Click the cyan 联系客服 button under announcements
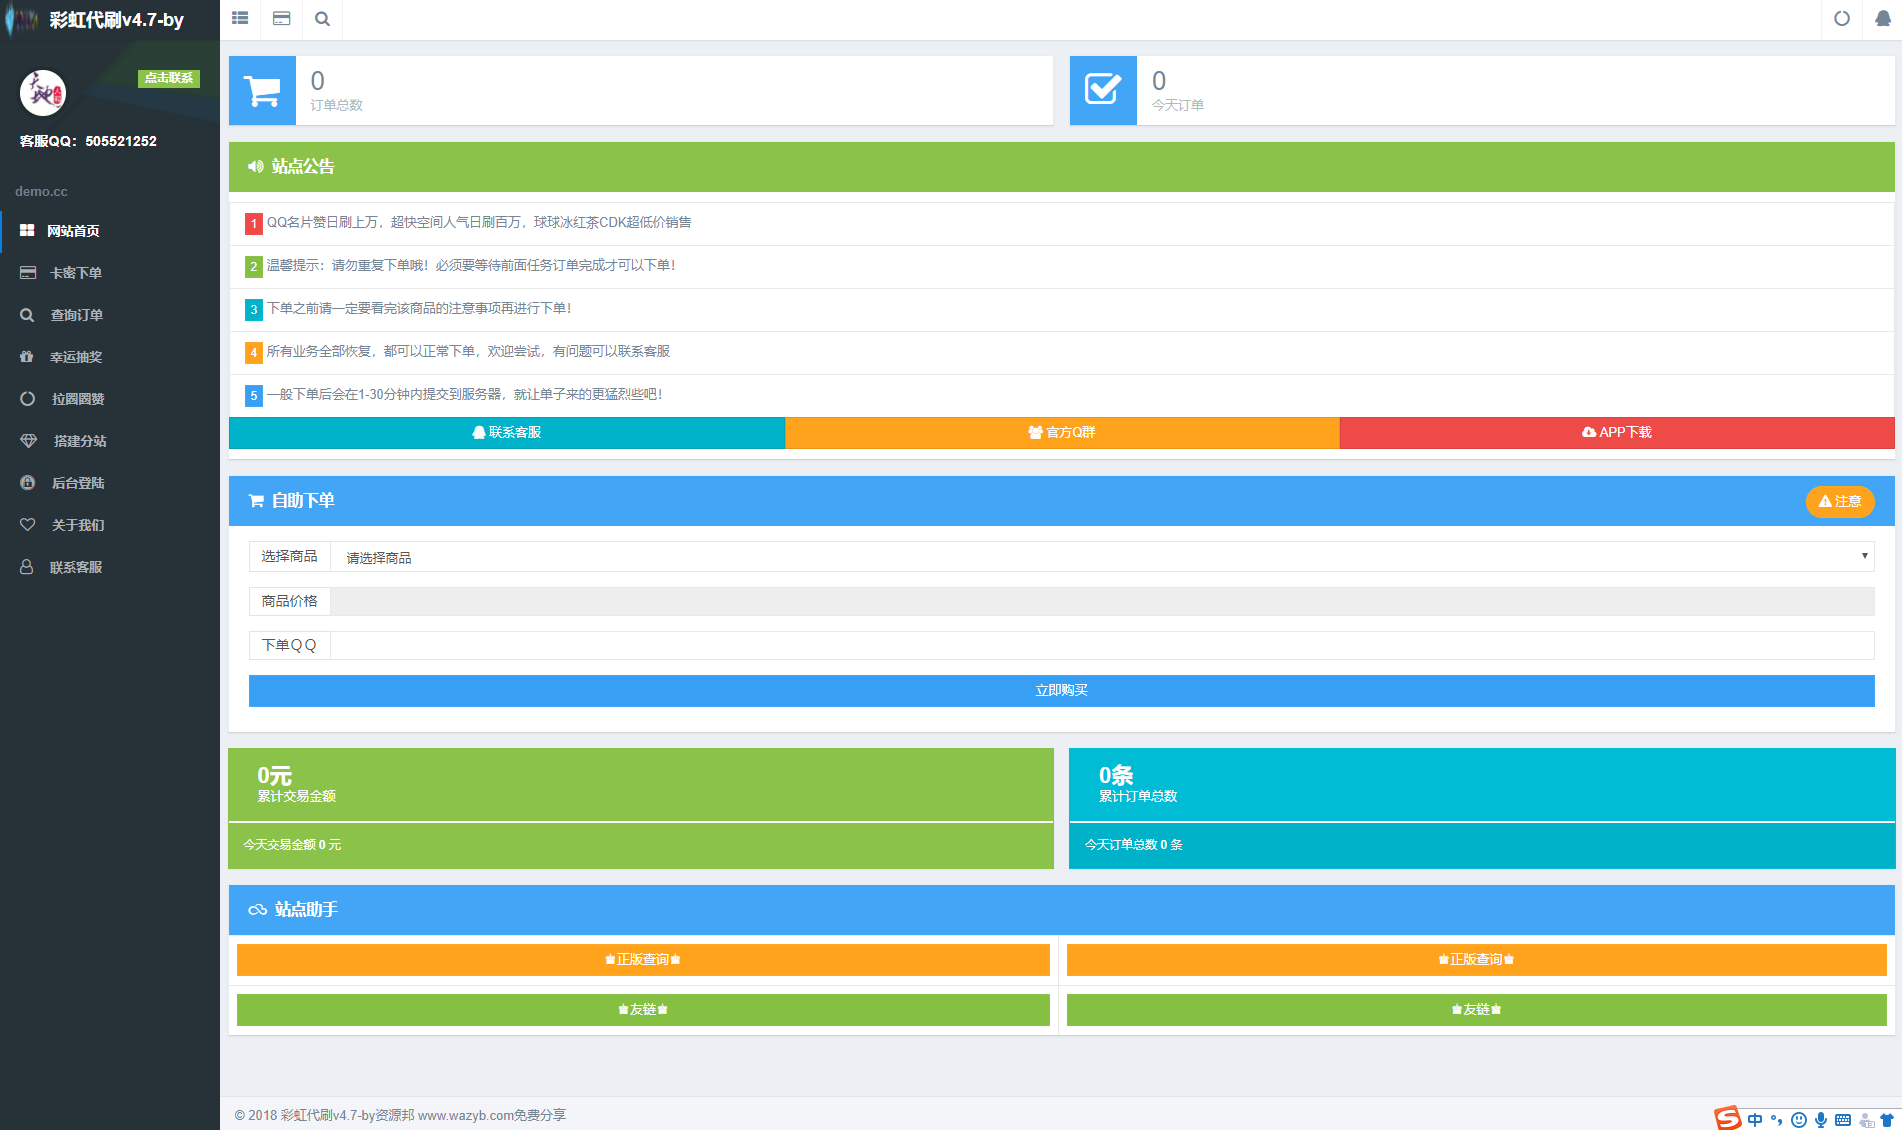 pos(507,433)
